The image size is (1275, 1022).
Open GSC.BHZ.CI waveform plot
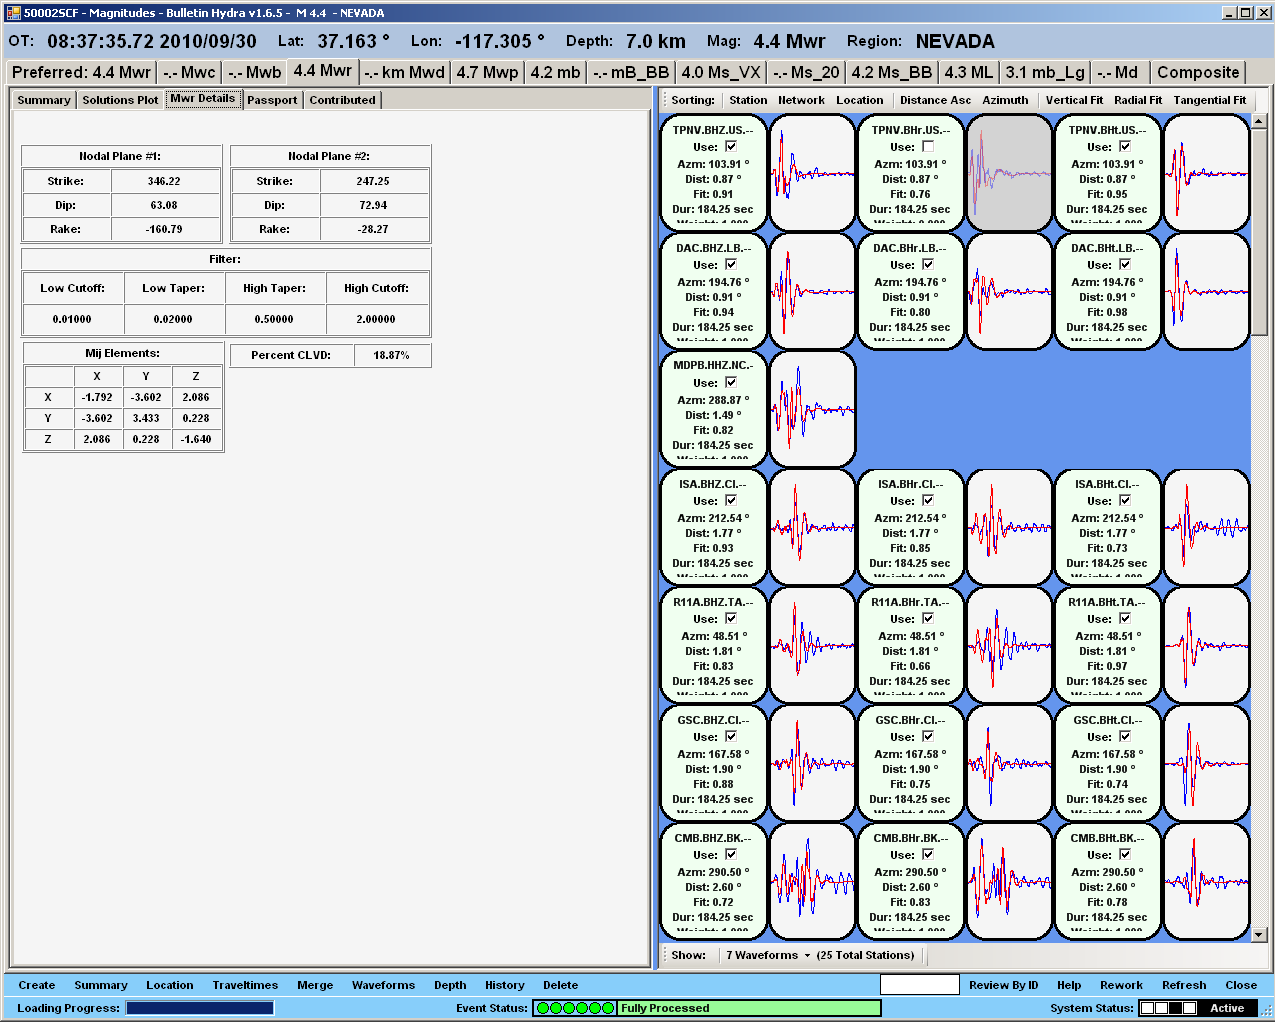point(813,763)
